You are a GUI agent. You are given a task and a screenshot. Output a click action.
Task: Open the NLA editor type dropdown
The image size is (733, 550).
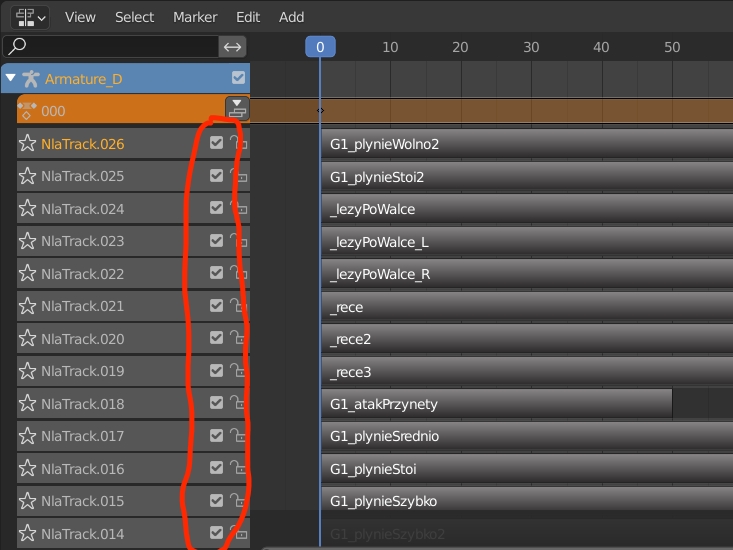(30, 17)
